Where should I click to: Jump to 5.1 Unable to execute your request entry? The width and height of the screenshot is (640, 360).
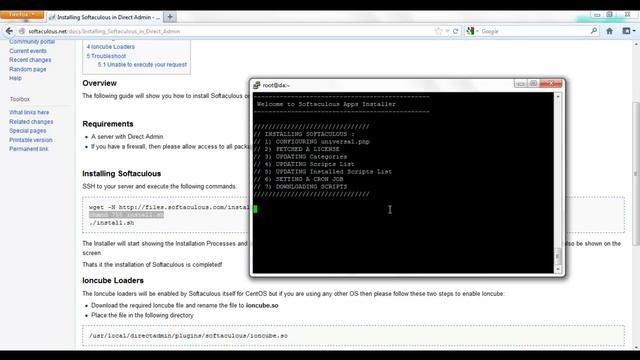142,64
